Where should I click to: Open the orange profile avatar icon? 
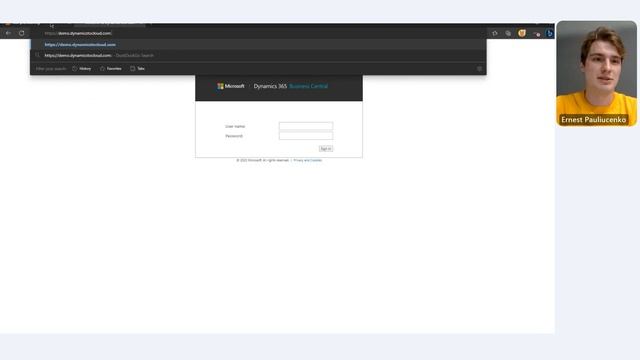point(522,33)
